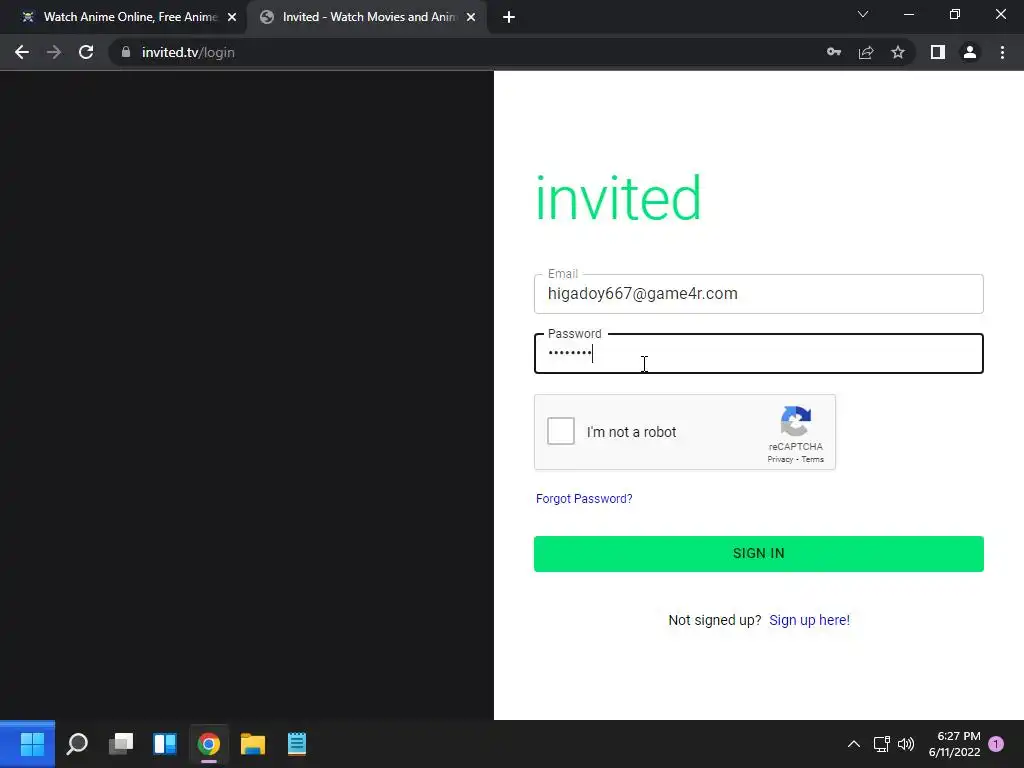Follow the Sign up here! link
Viewport: 1024px width, 768px height.
[809, 620]
